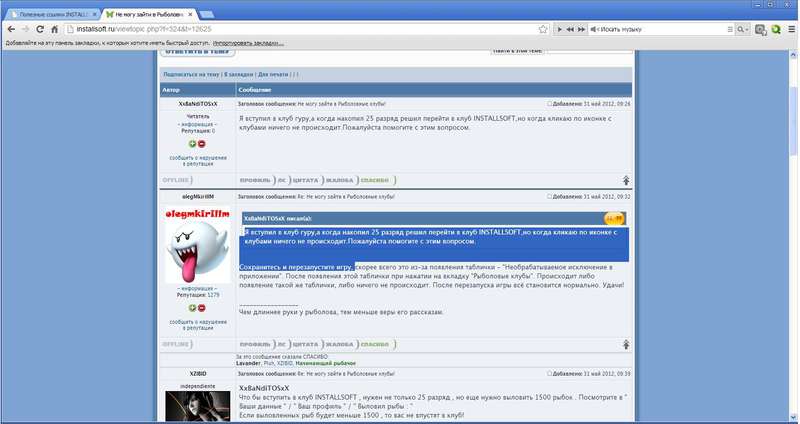This screenshot has height=424, width=800.
Task: Click информация link under olegMkirillM avatar
Action: click(197, 288)
